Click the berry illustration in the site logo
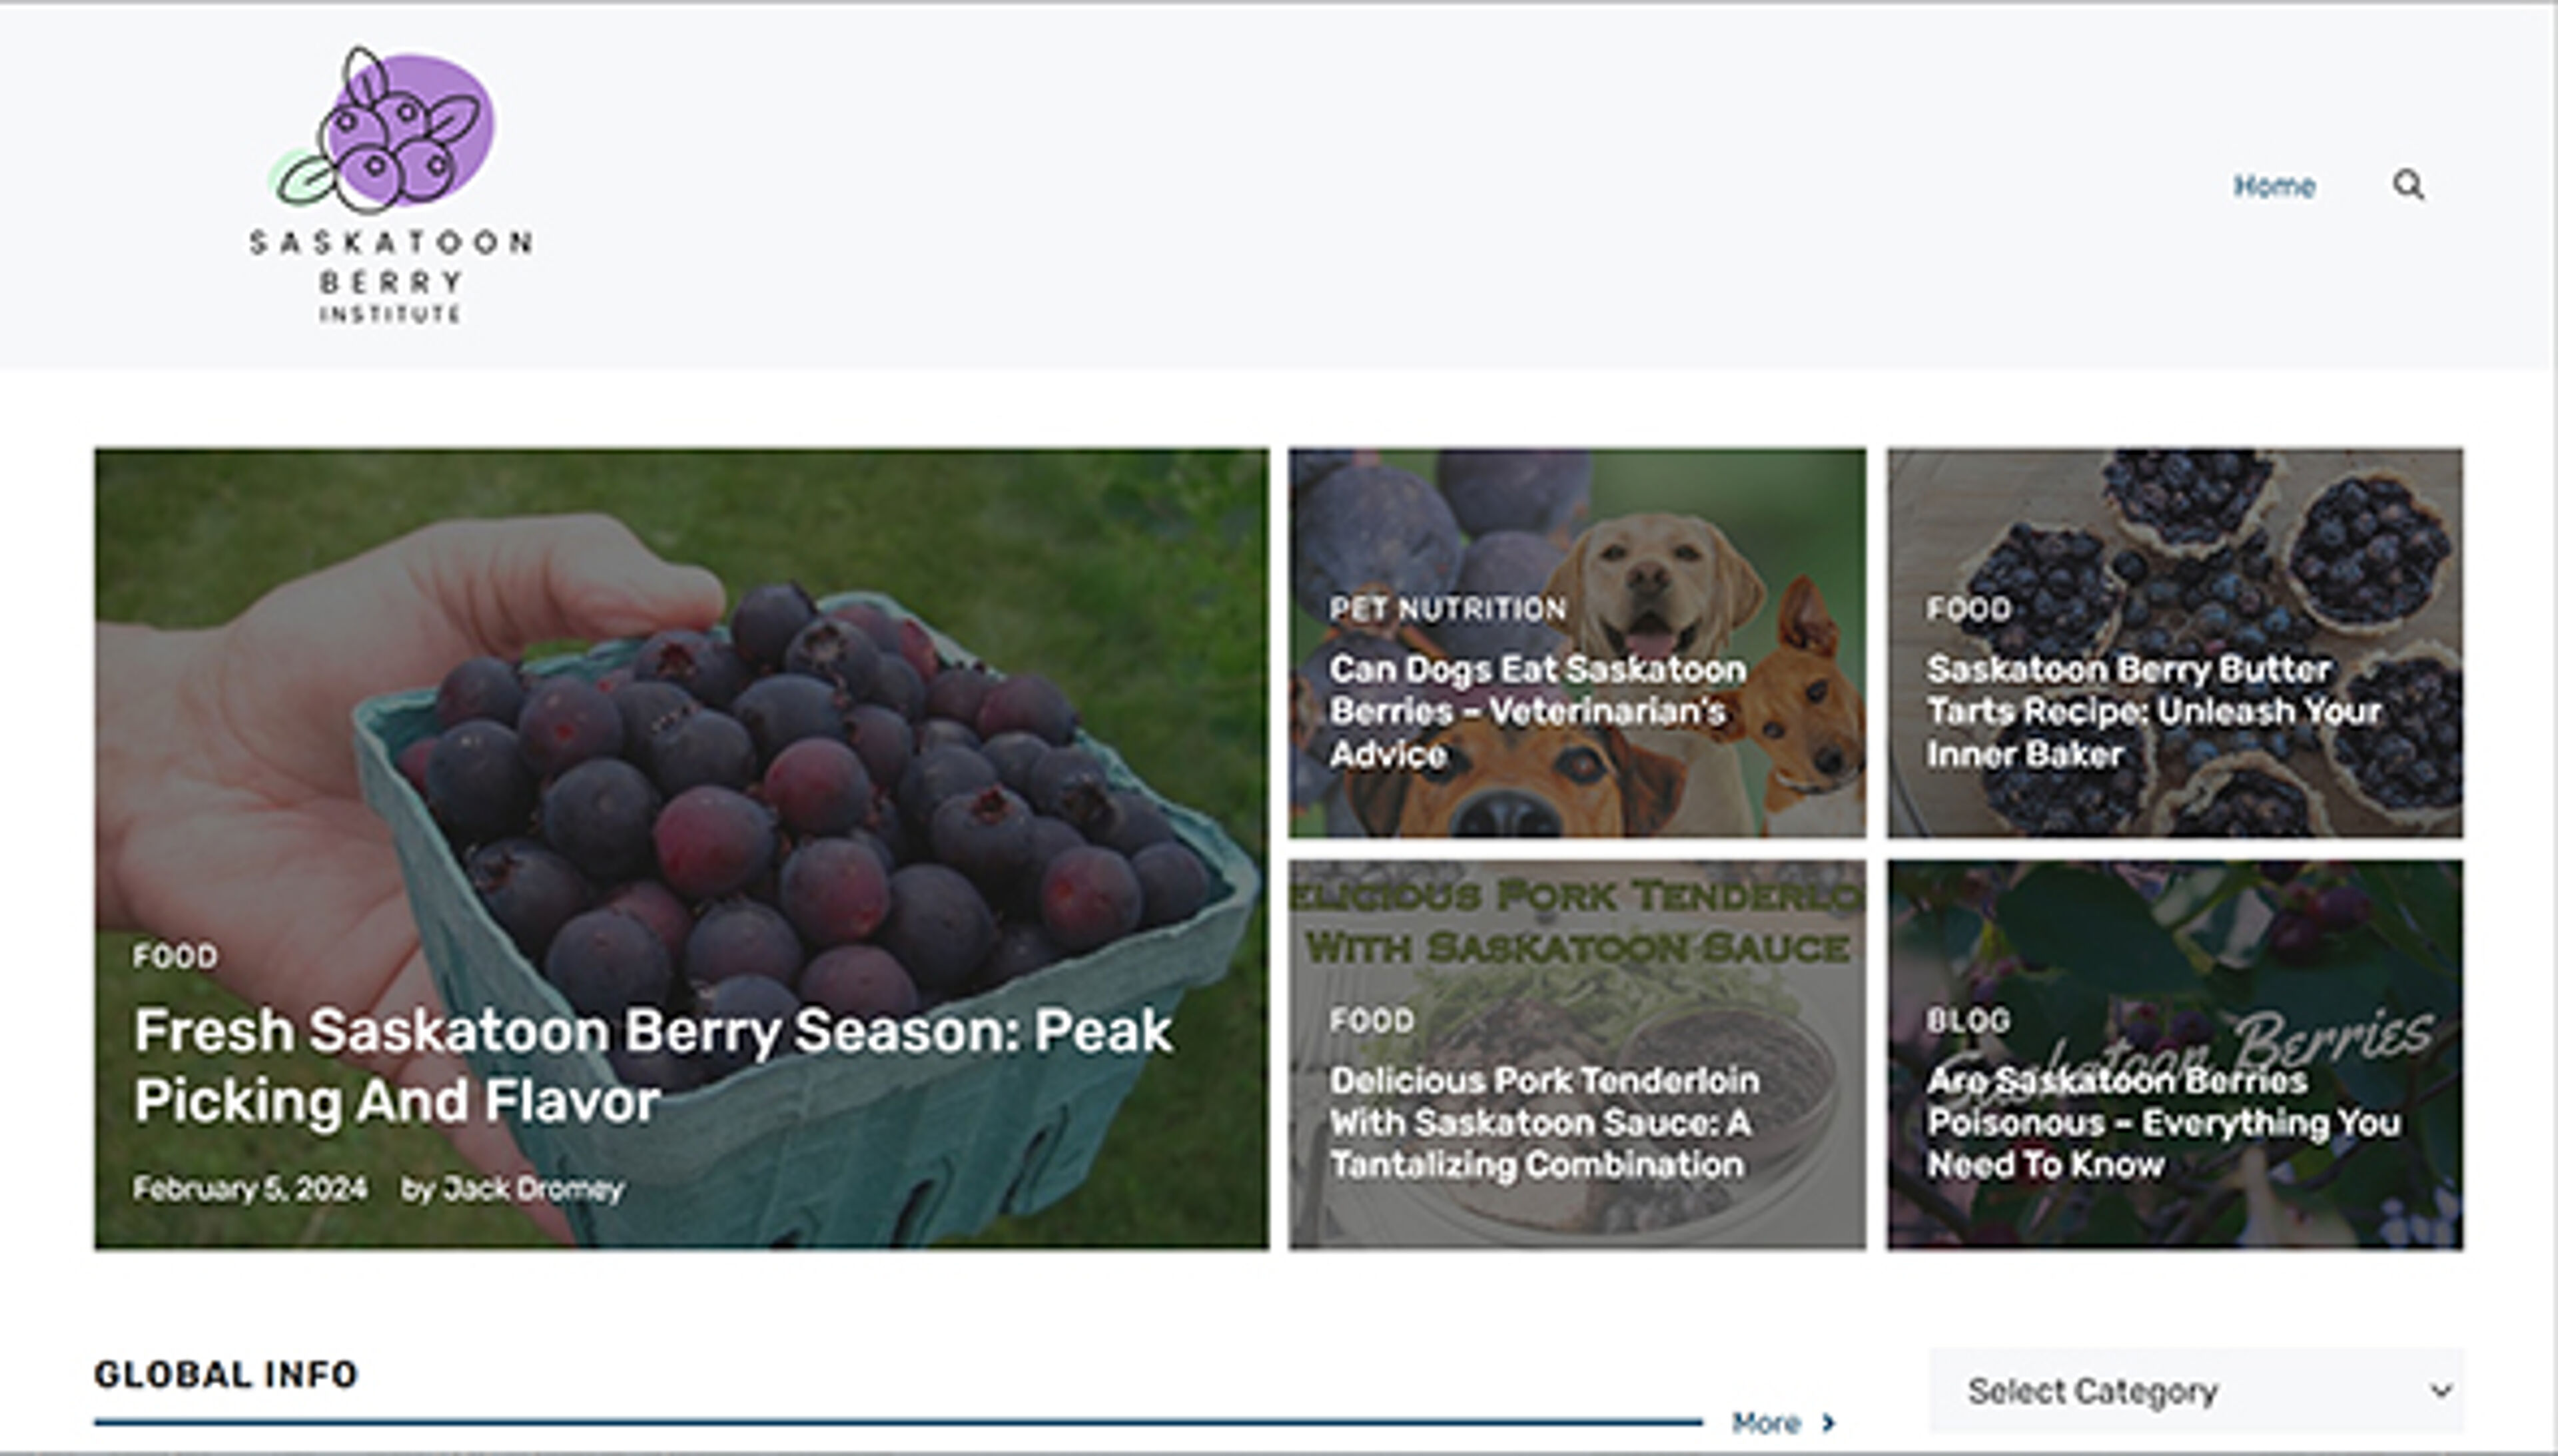Screen dimensions: 2558x1456 (x=400, y=130)
